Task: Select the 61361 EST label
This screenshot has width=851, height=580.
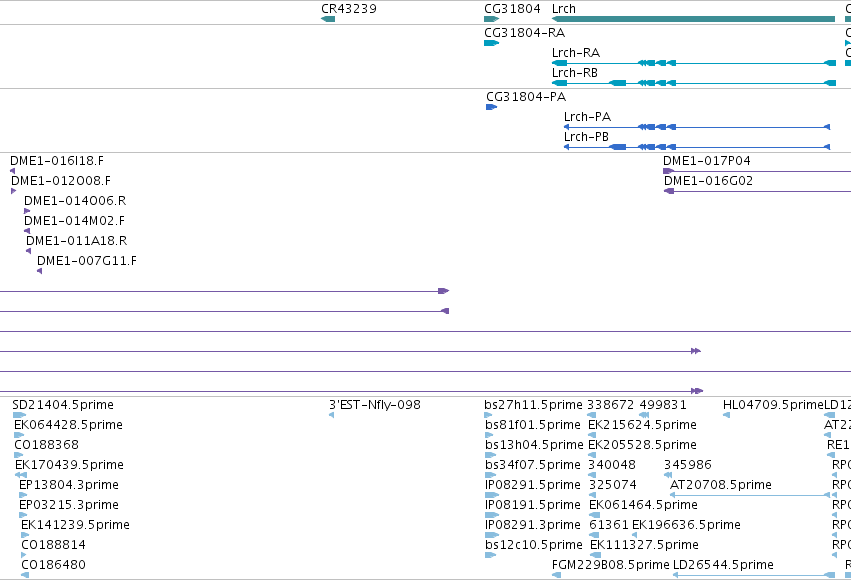Action: (x=608, y=525)
